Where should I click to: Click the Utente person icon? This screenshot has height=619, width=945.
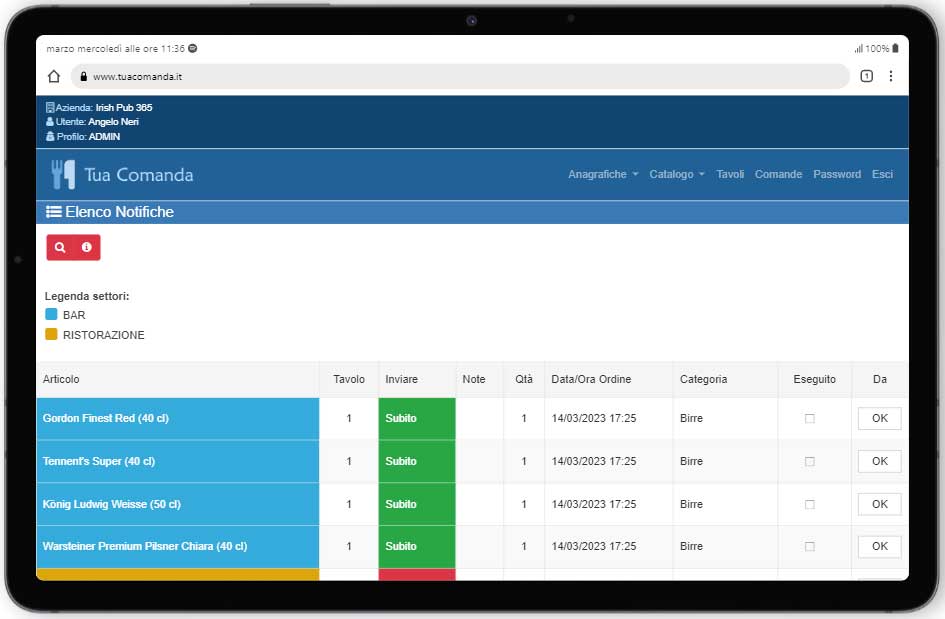pyautogui.click(x=50, y=122)
